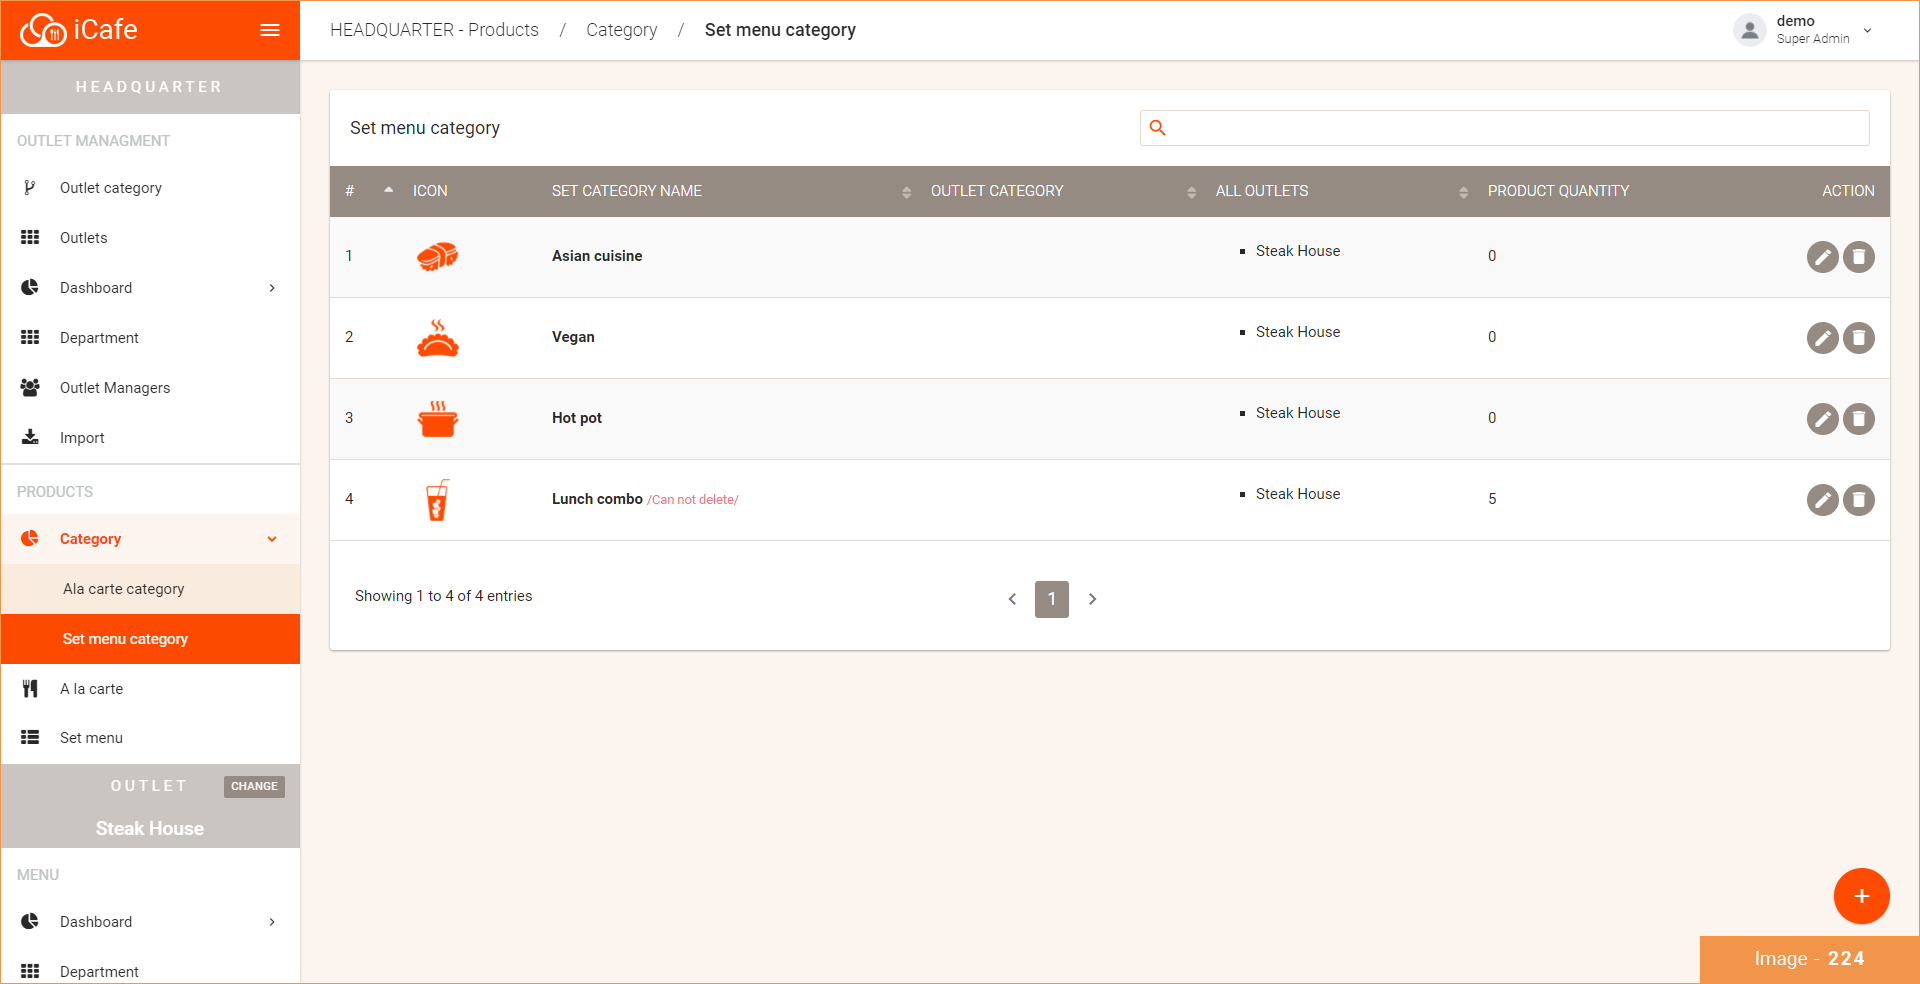Click the Asian cuisine sushi icon
The height and width of the screenshot is (984, 1920).
[437, 257]
